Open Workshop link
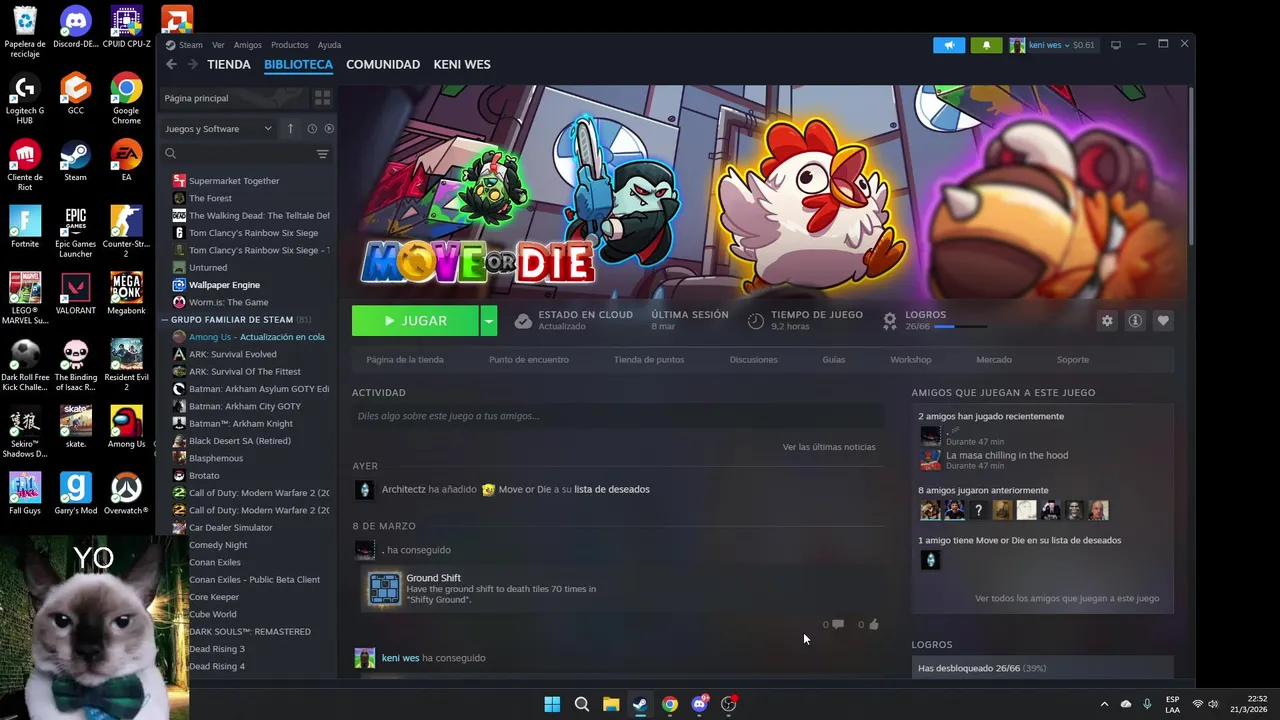The image size is (1280, 720). 910,359
